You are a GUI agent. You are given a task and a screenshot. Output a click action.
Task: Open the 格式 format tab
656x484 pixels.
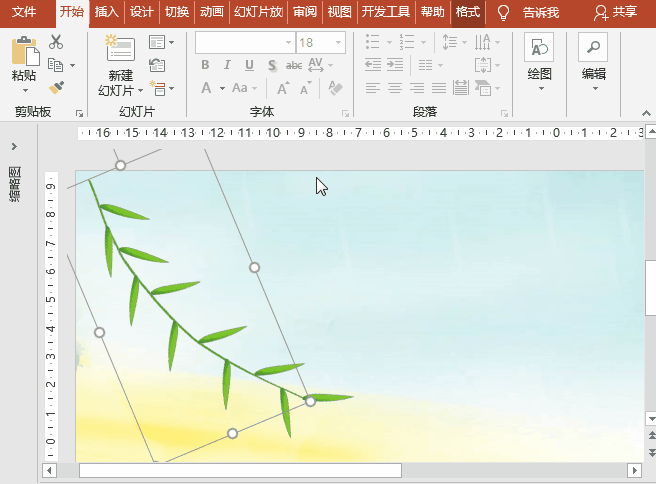point(468,12)
